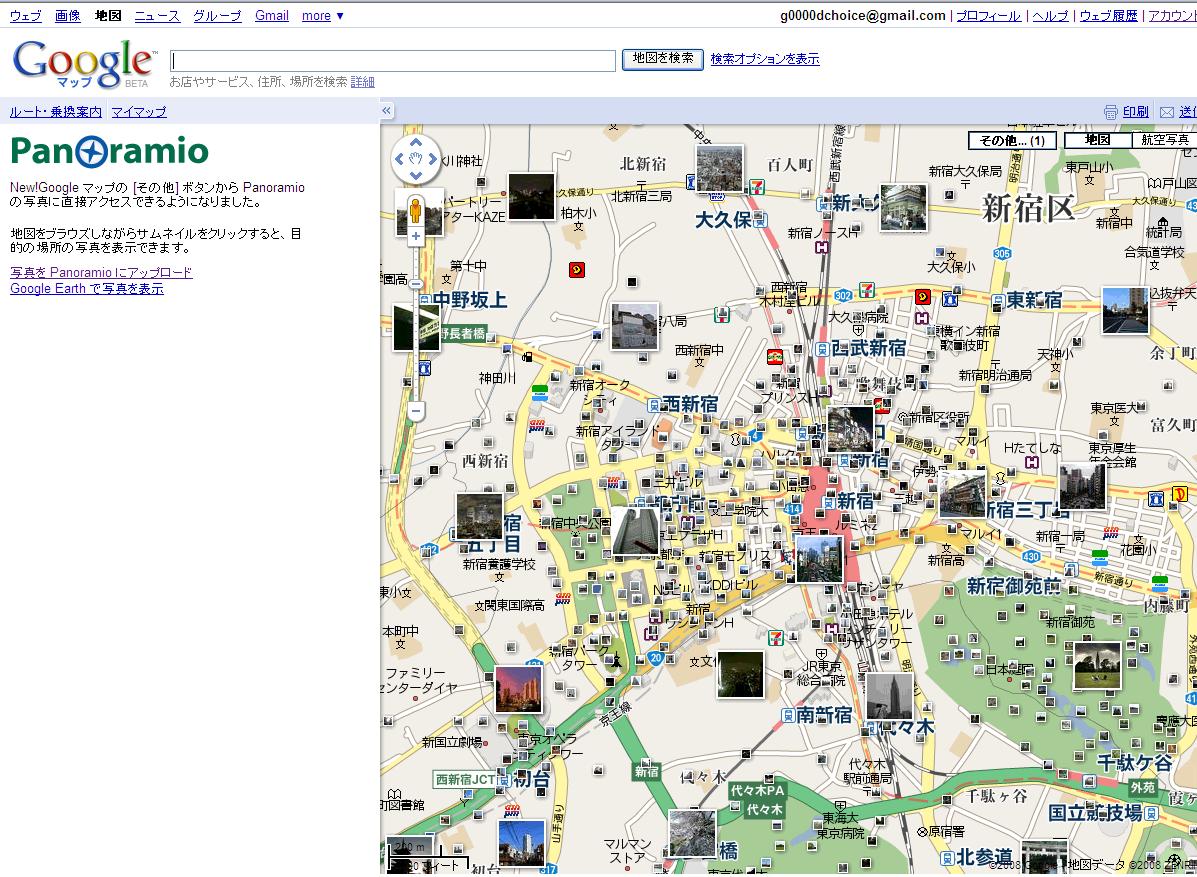Viewport: 1197px width, 877px height.
Task: Follow 写真を Panoramio にアップロード link
Action: click(102, 272)
